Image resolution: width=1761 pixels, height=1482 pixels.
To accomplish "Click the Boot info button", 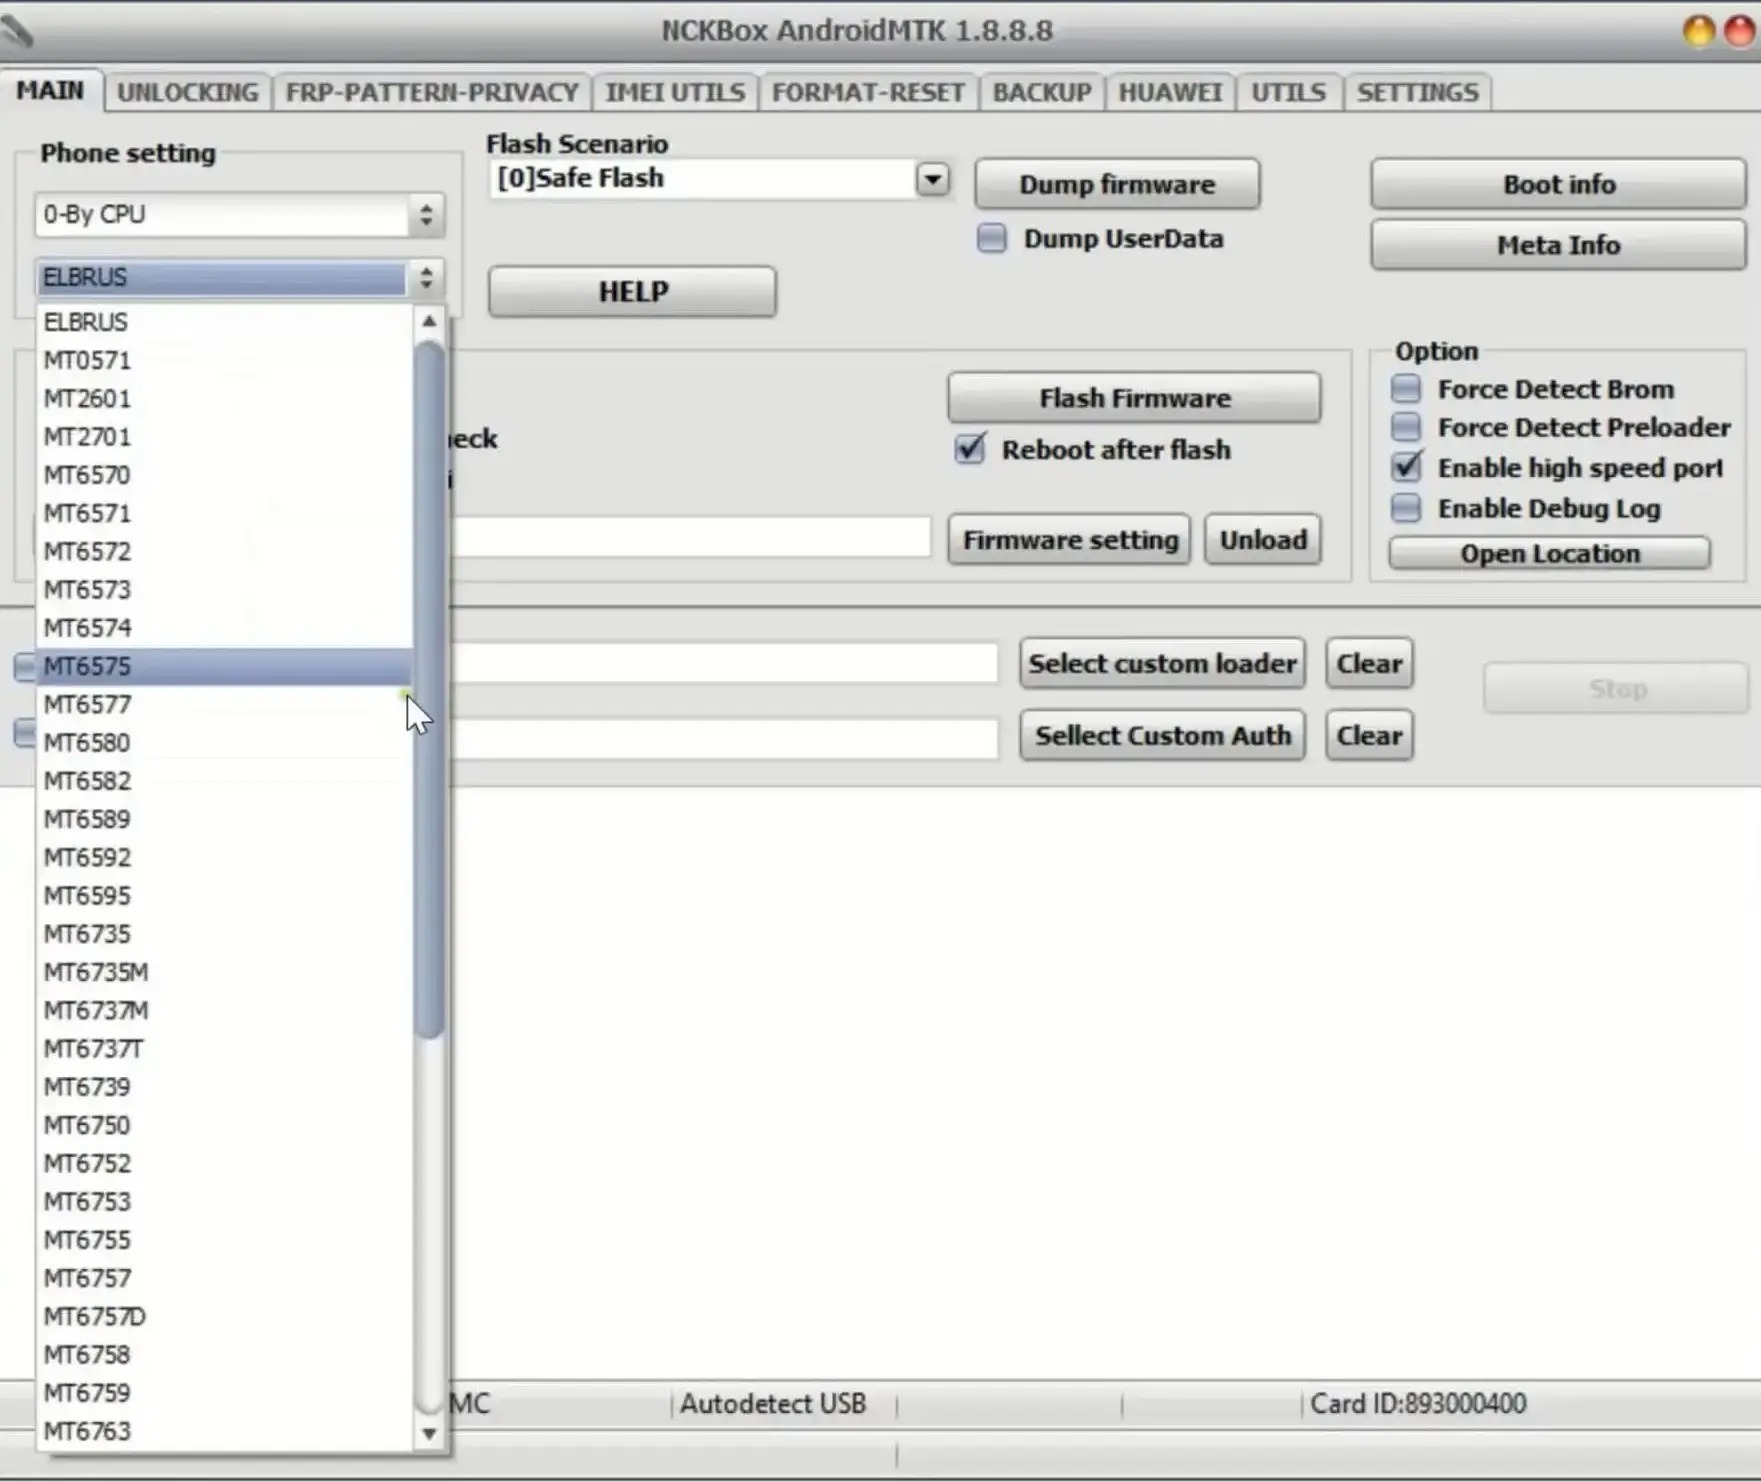I will 1558,184.
